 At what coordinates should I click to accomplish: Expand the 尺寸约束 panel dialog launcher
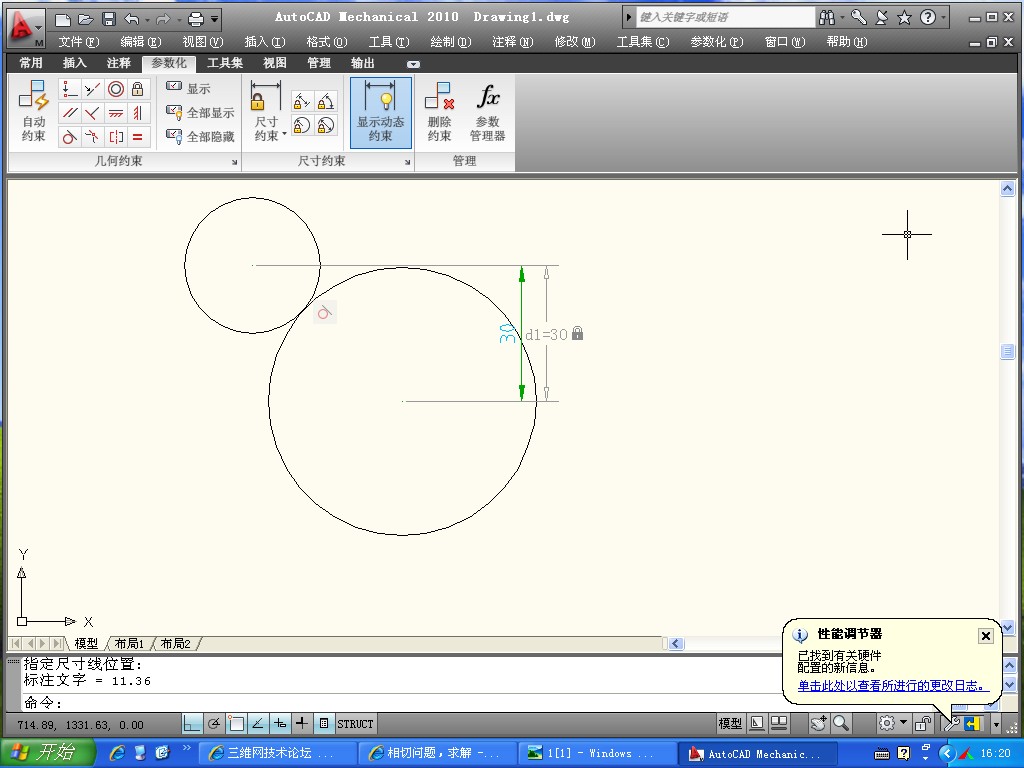point(408,162)
